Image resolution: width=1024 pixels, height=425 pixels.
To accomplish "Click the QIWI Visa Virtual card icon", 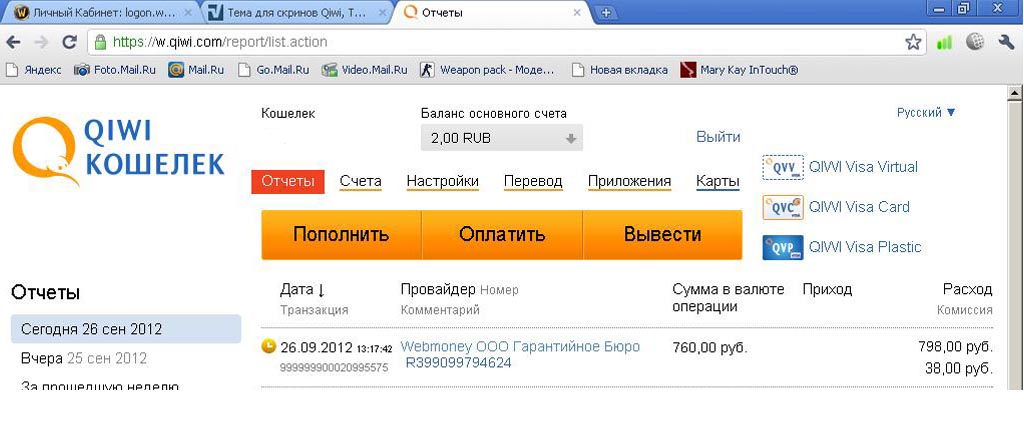I will pos(782,167).
